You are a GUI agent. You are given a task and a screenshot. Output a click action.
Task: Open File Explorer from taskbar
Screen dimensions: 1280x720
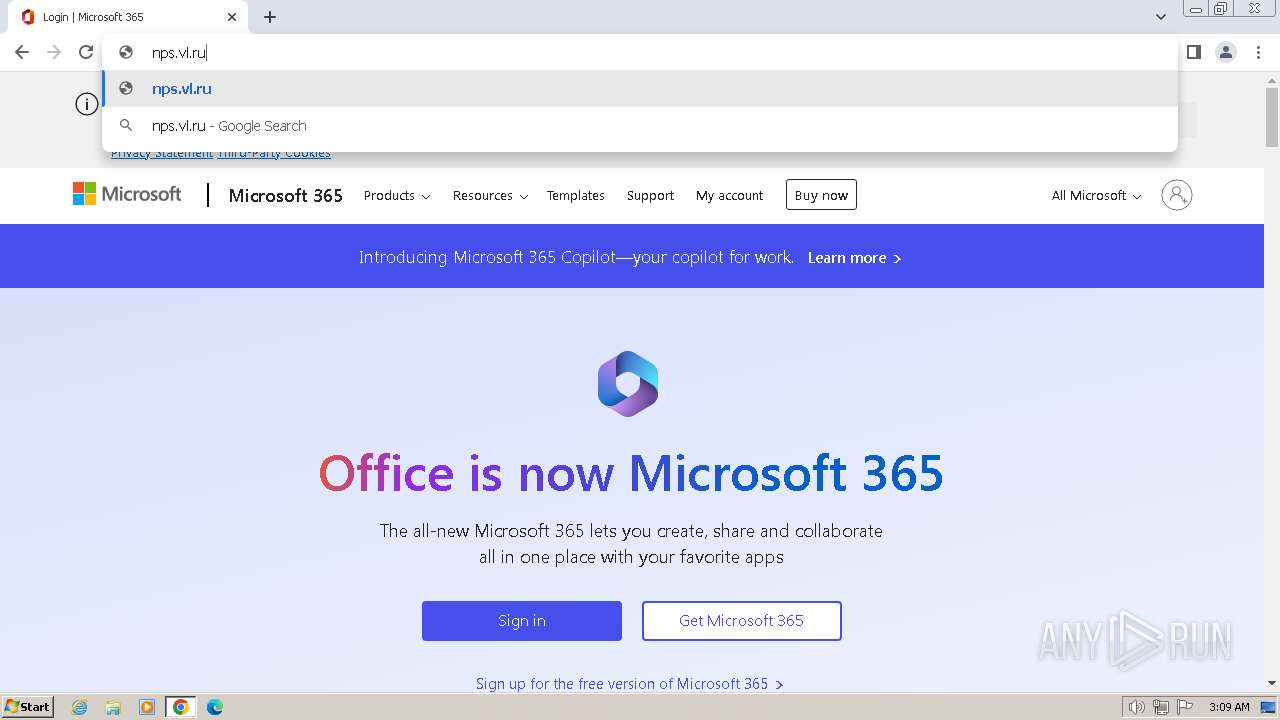point(113,707)
